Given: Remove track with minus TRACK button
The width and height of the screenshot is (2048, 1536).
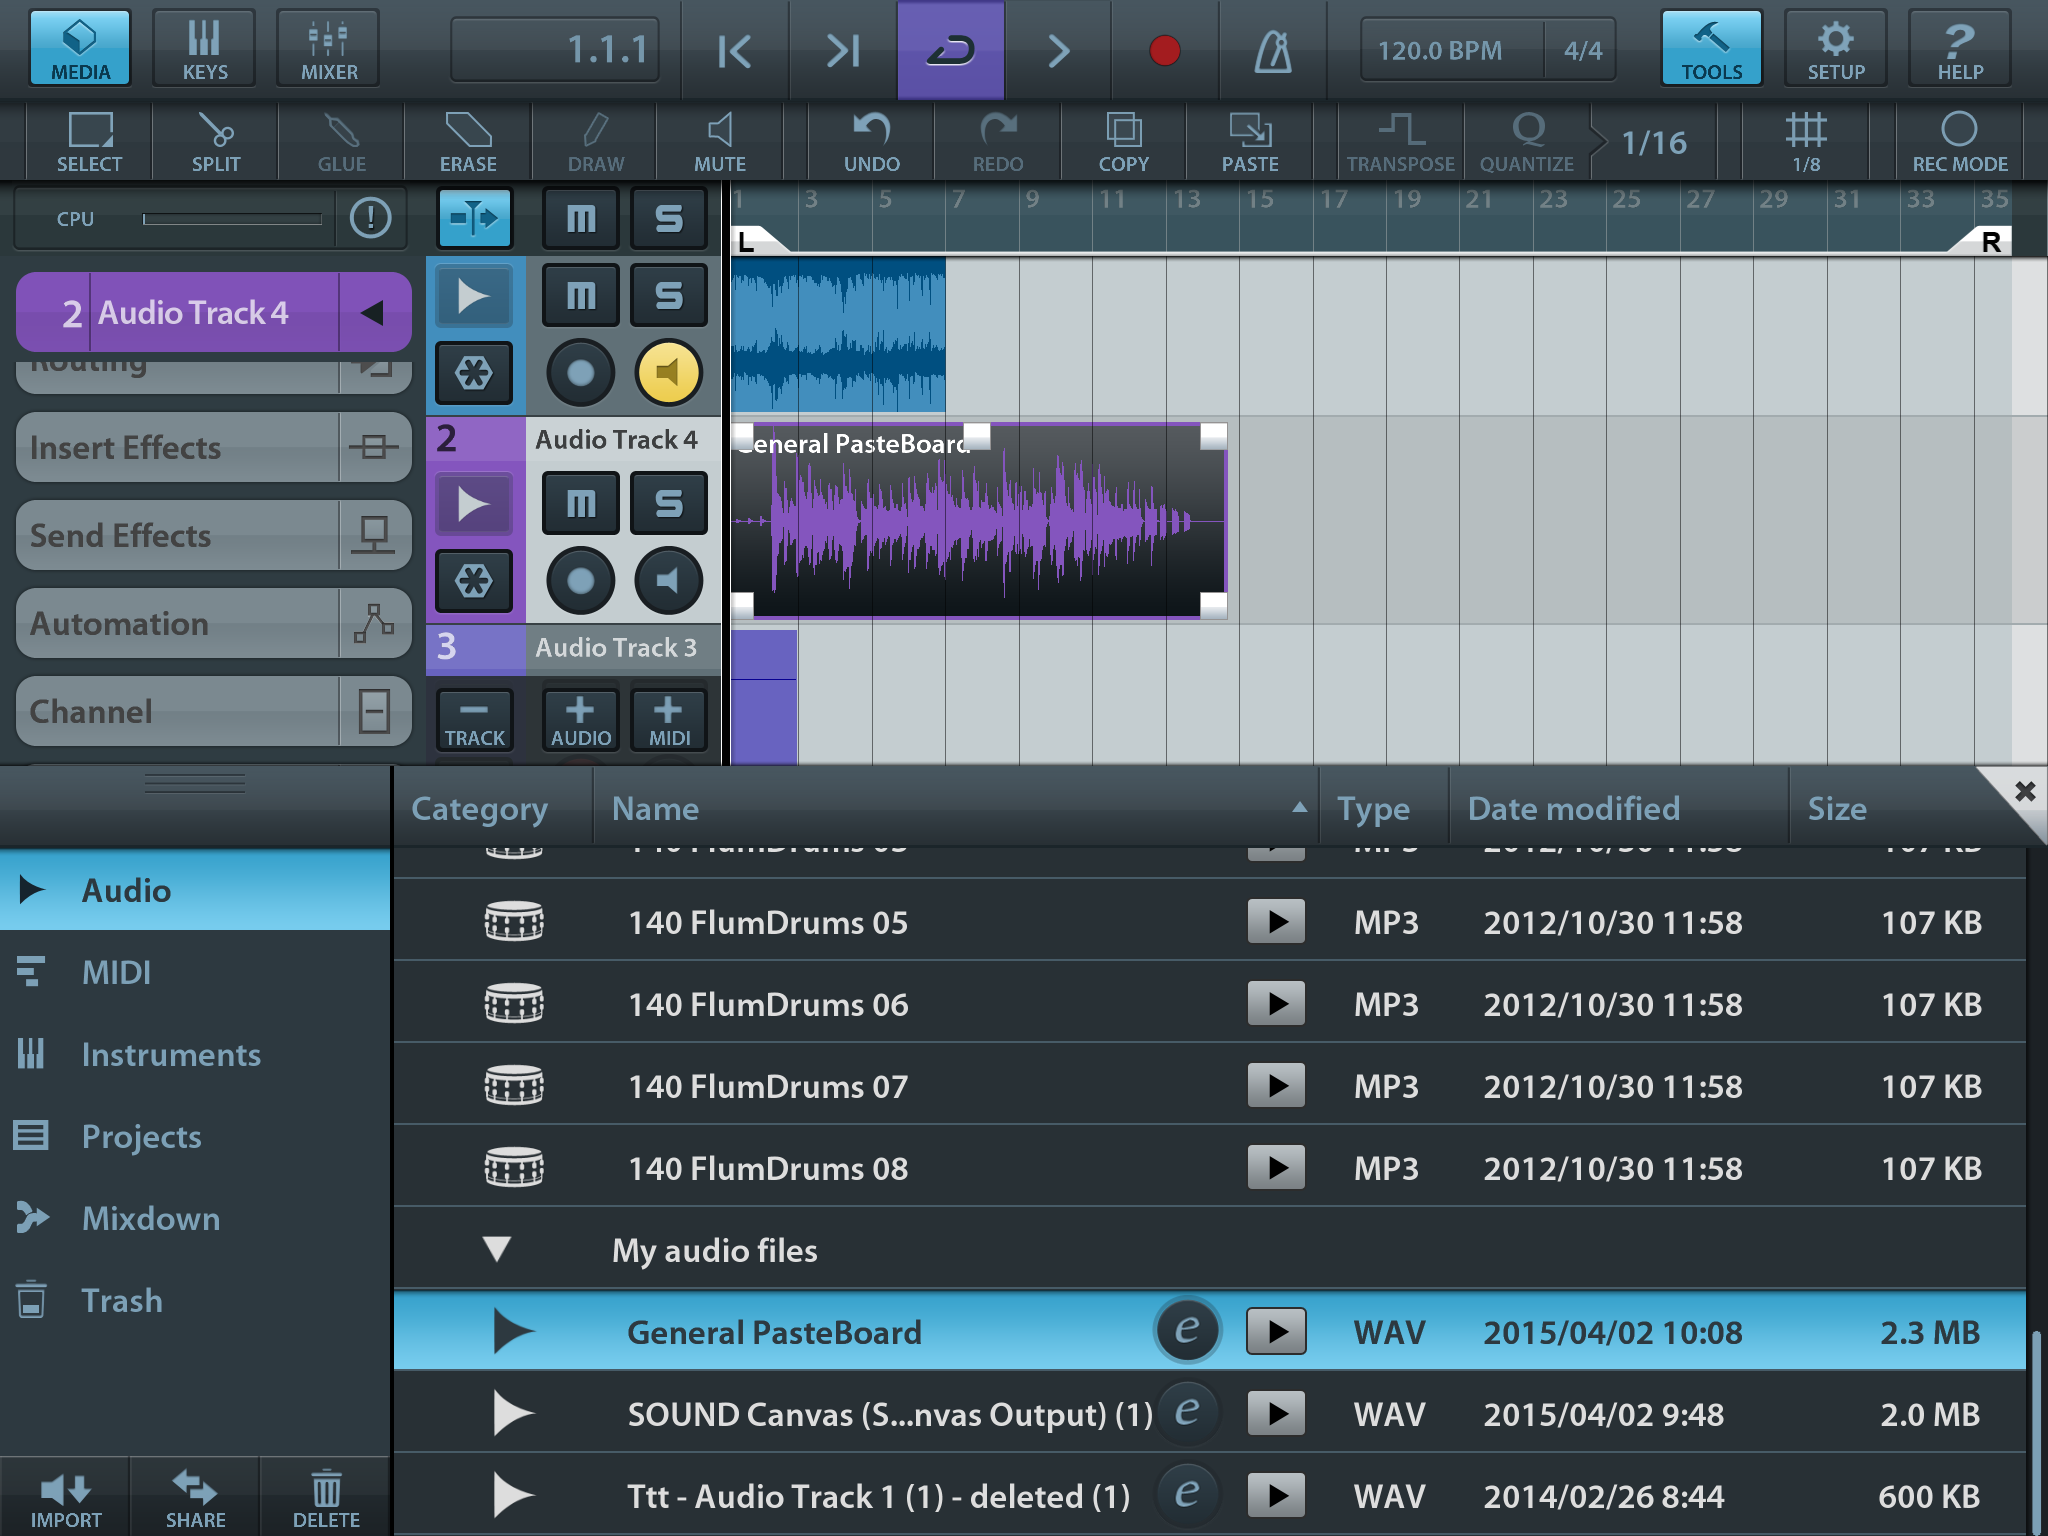Looking at the screenshot, I should pyautogui.click(x=474, y=720).
